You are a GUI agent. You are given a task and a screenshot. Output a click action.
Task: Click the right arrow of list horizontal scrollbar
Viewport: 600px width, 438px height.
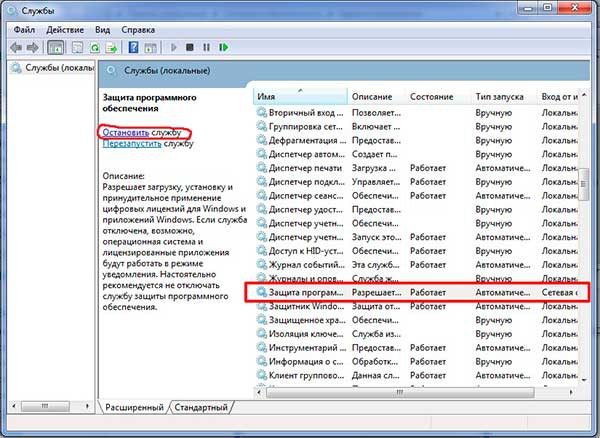click(x=571, y=392)
